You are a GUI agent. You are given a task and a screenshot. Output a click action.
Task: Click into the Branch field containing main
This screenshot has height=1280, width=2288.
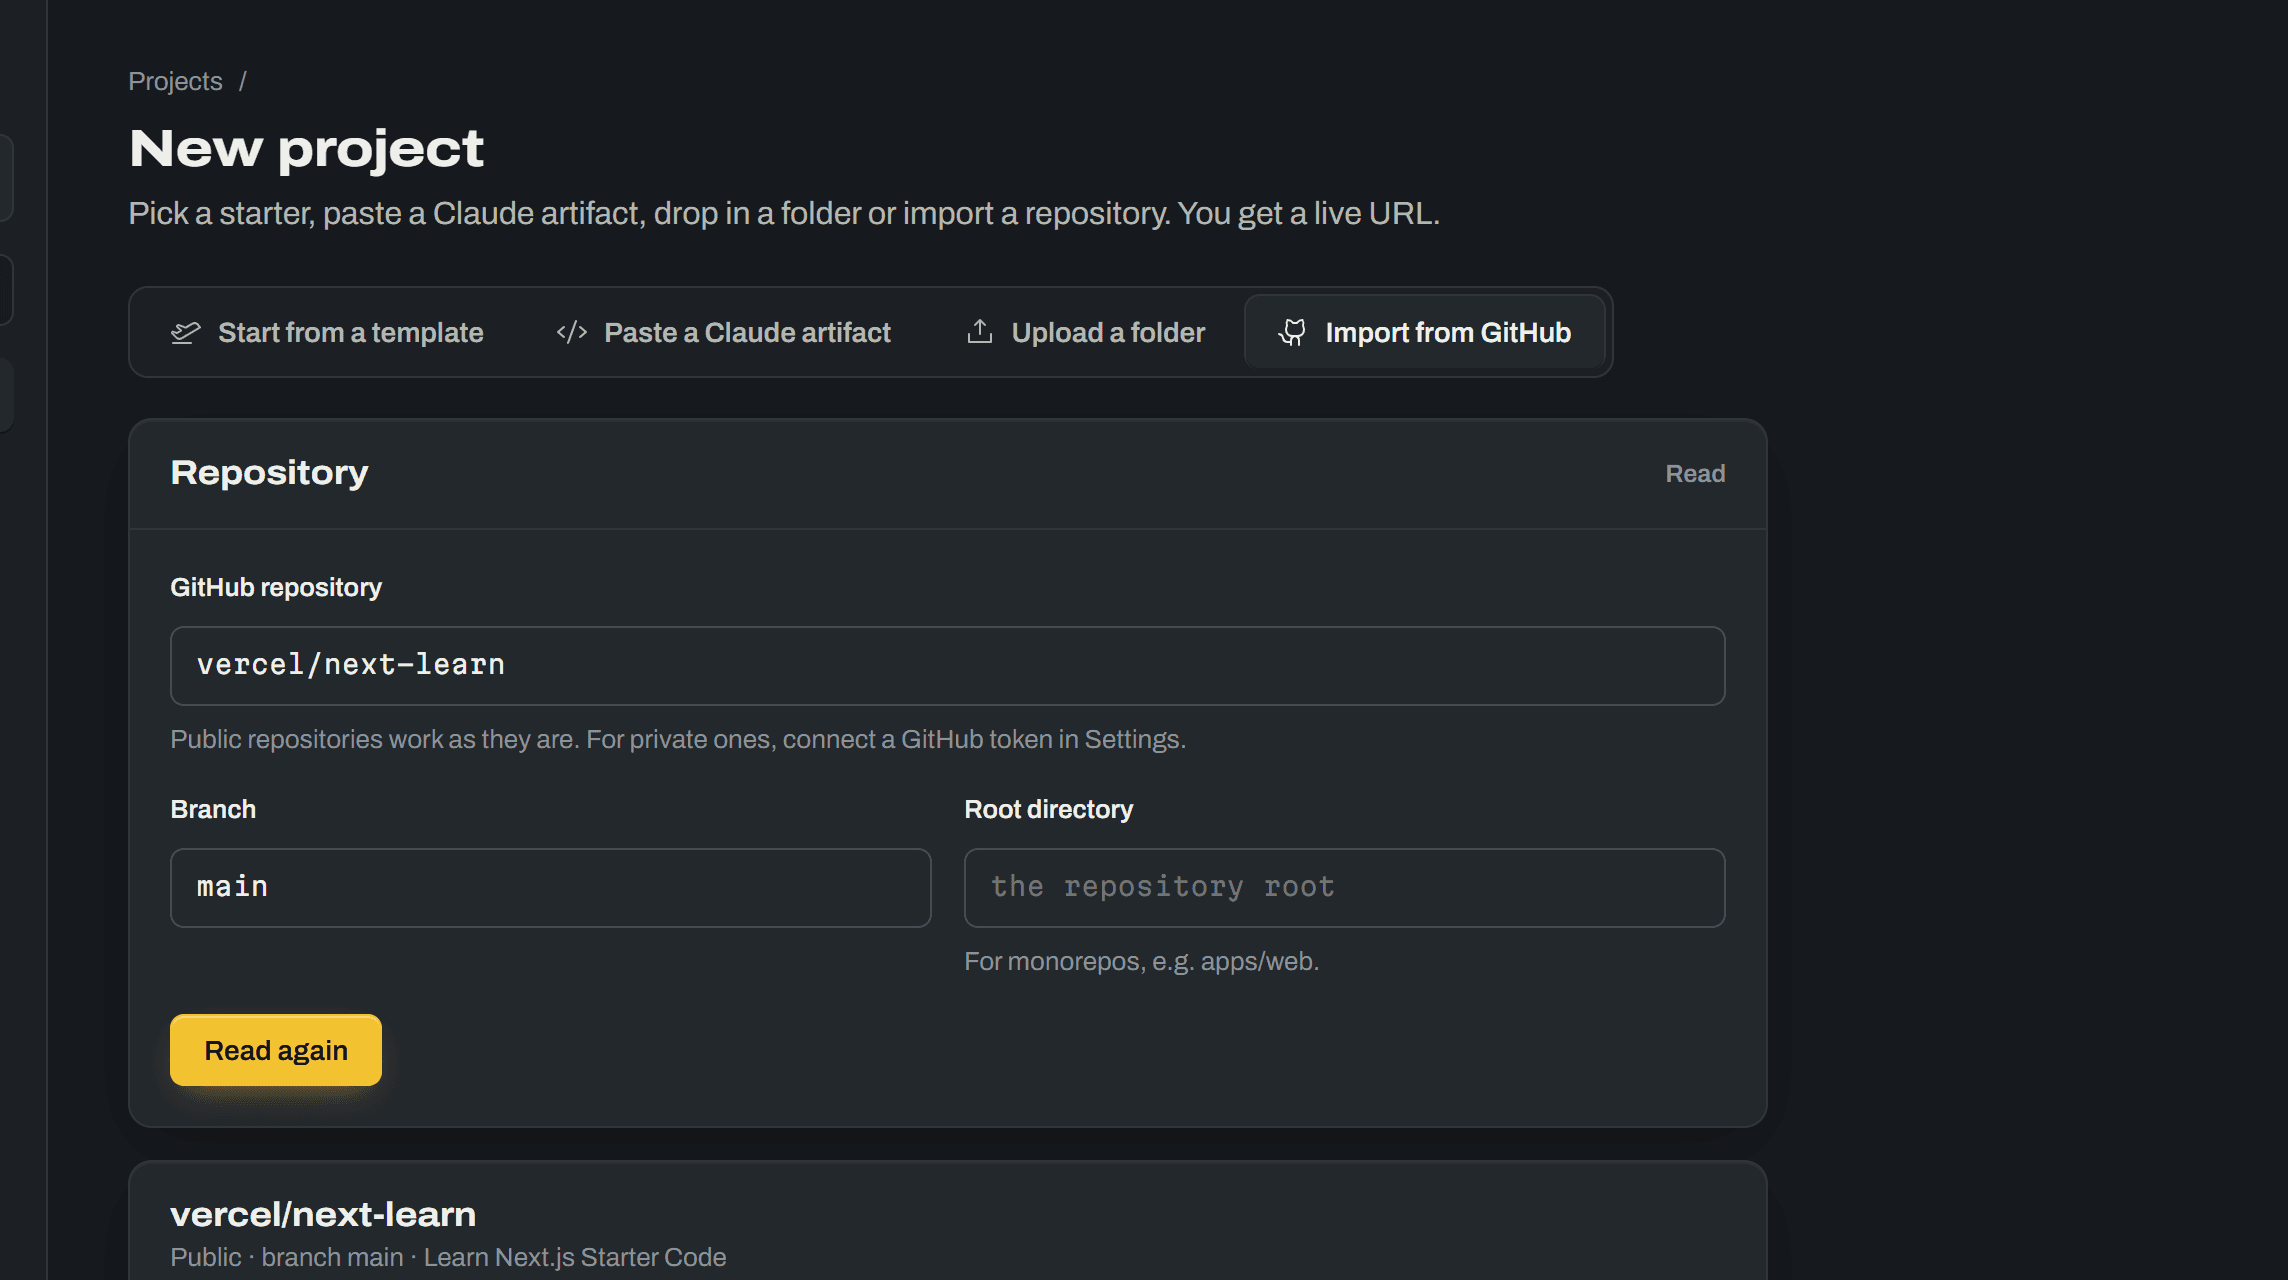click(551, 888)
